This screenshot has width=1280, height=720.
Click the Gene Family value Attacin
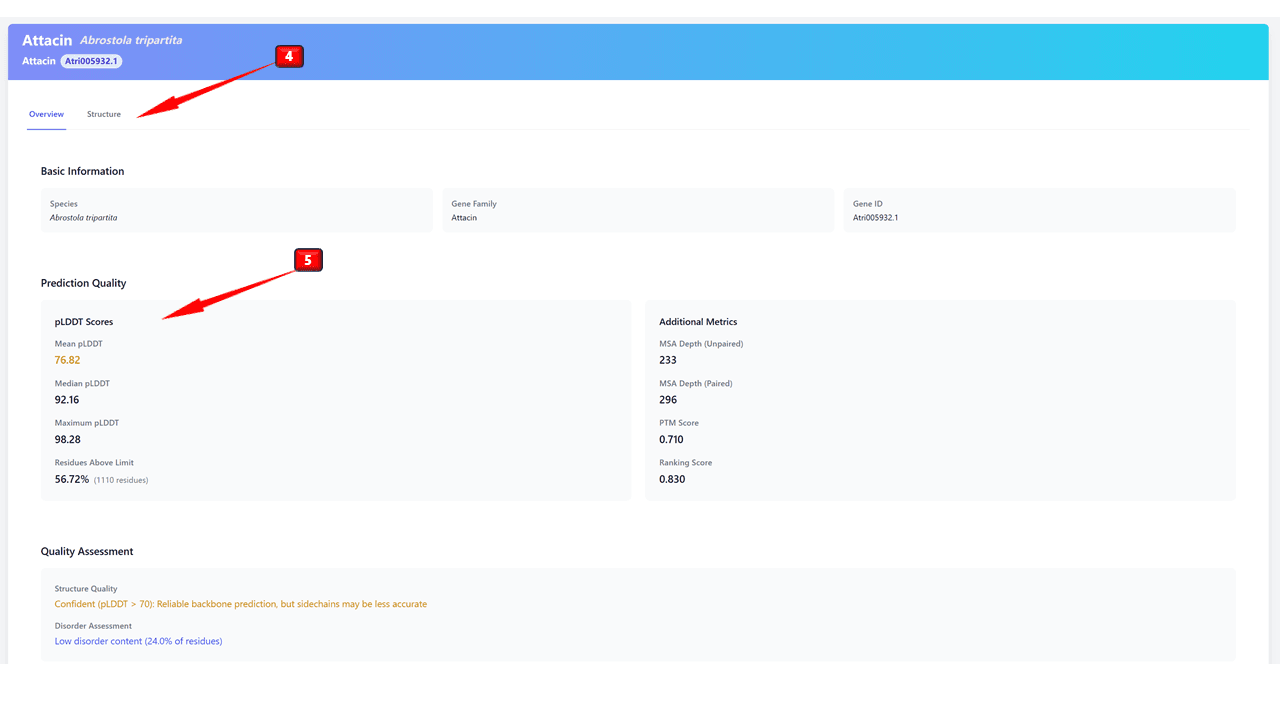[x=464, y=217]
